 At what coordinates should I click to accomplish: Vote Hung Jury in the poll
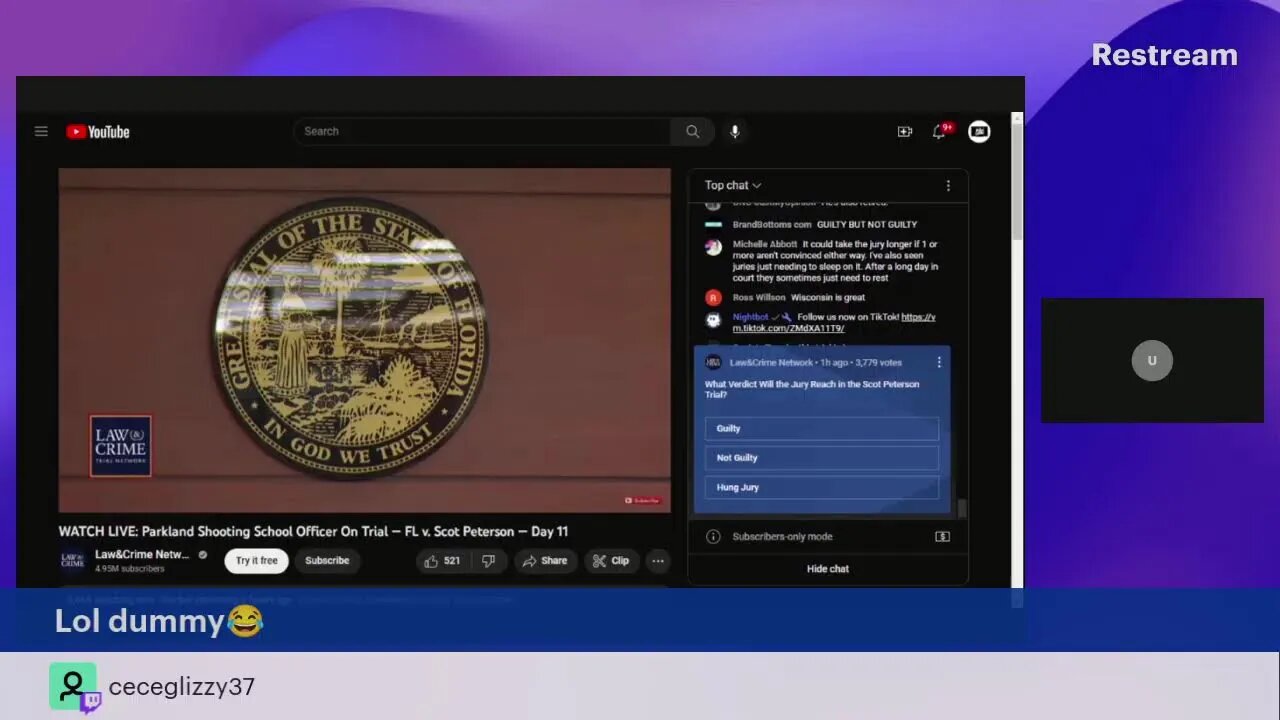822,487
